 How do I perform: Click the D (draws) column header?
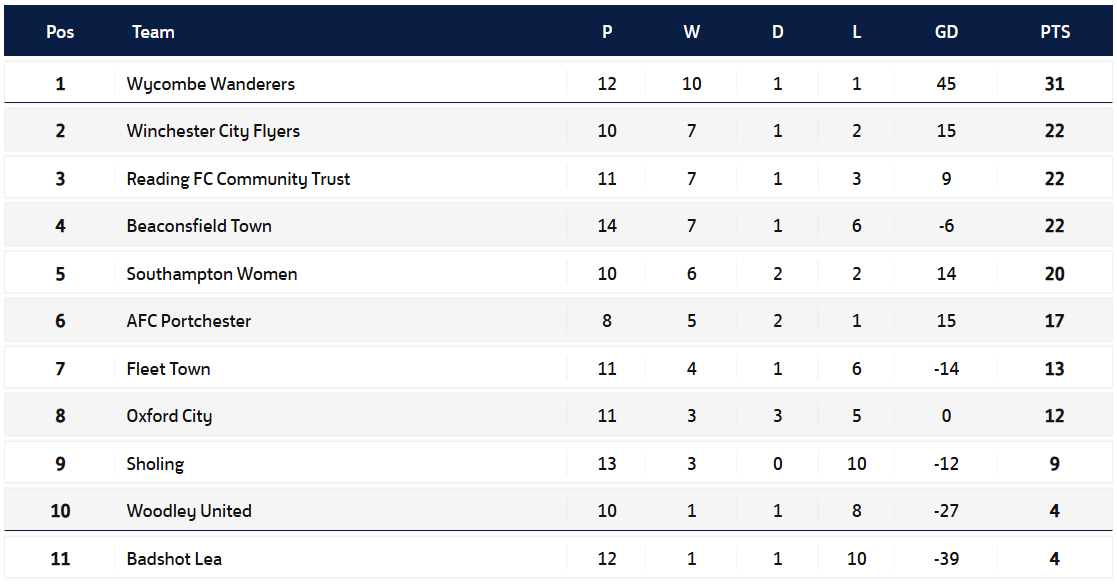pyautogui.click(x=778, y=32)
